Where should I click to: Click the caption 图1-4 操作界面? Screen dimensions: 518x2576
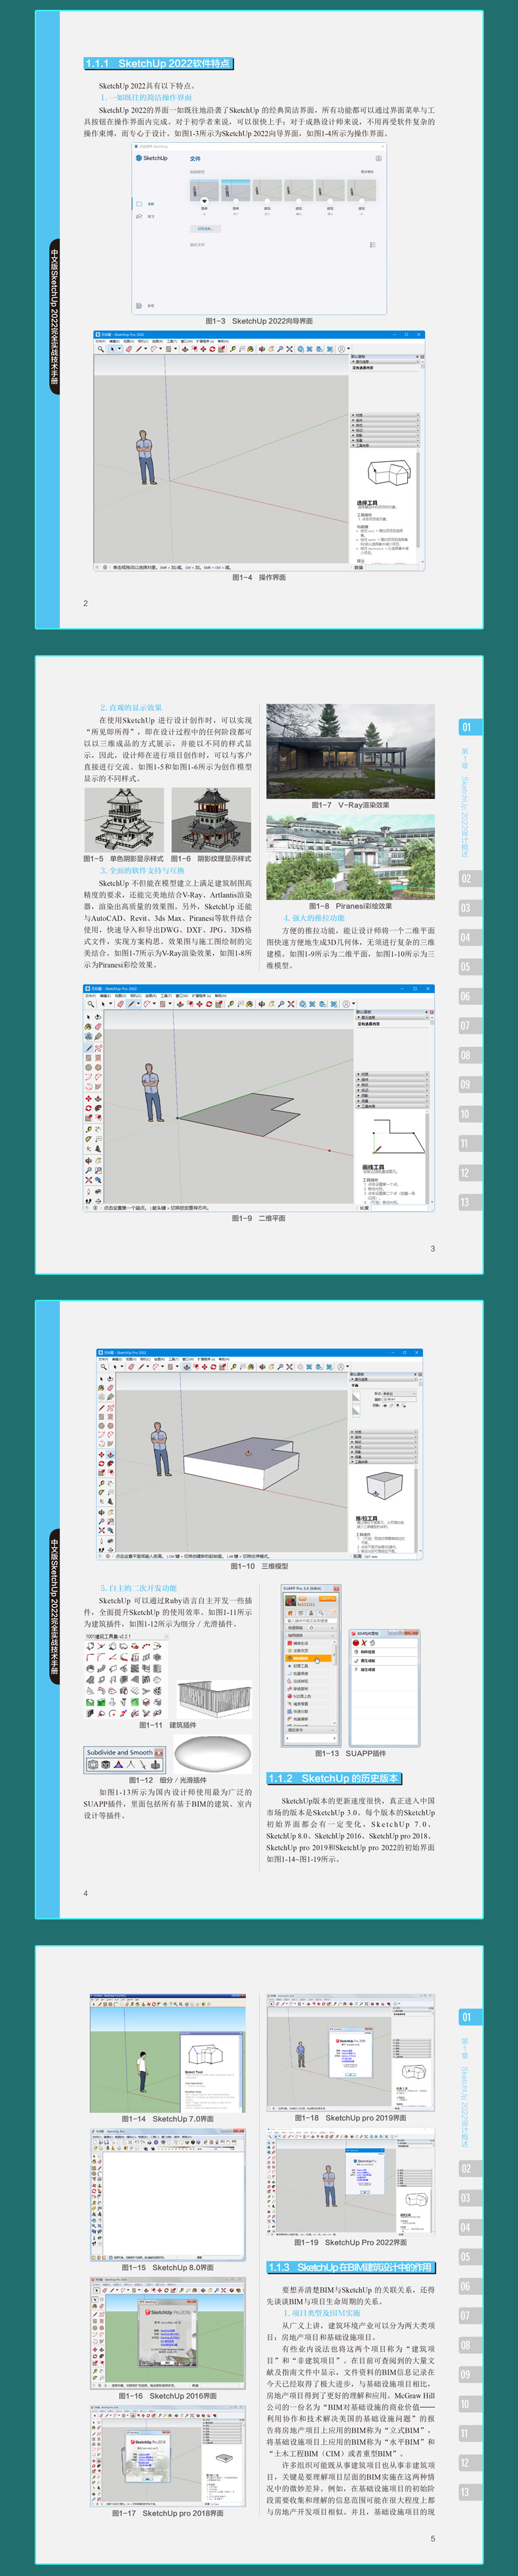click(259, 577)
